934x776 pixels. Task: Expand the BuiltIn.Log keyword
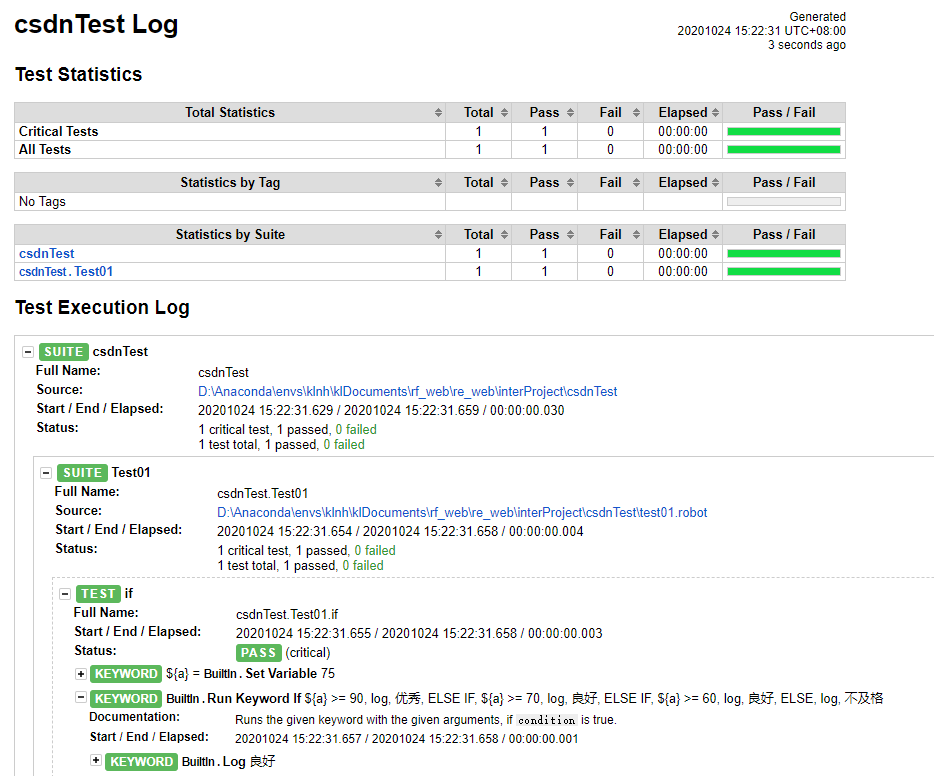[x=96, y=760]
